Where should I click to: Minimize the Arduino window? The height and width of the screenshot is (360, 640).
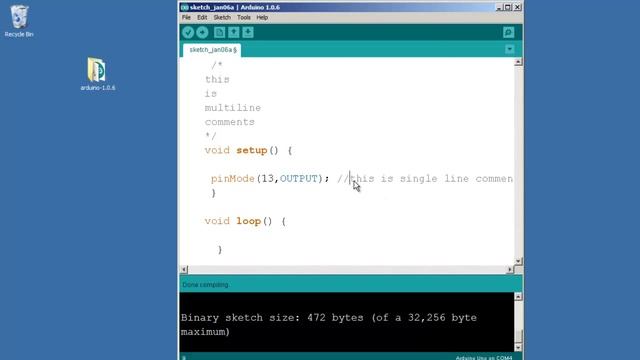tap(499, 7)
